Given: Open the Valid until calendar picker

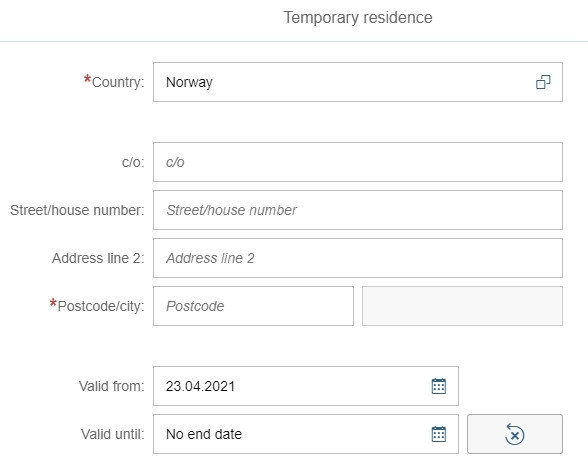Looking at the screenshot, I should 439,434.
